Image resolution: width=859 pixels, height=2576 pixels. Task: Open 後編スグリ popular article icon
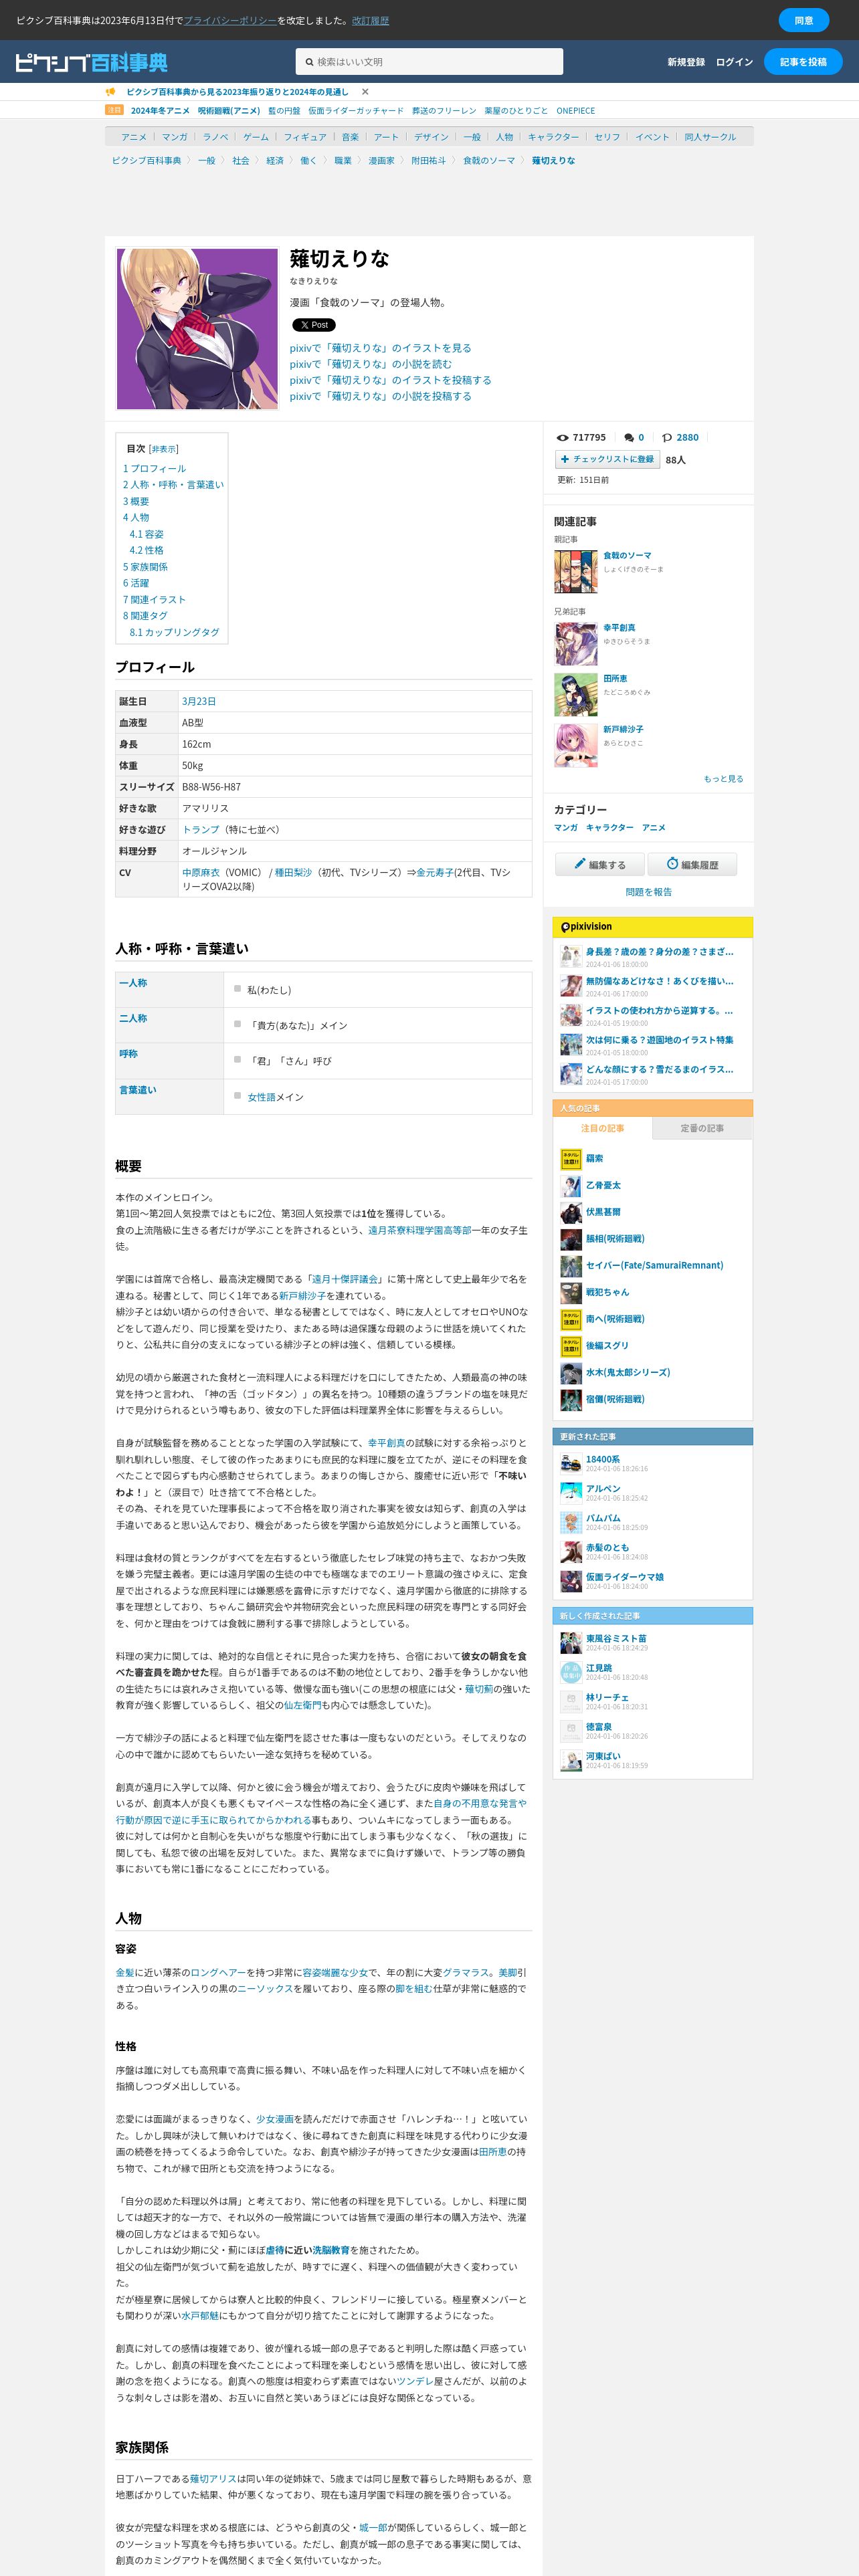tap(571, 1347)
